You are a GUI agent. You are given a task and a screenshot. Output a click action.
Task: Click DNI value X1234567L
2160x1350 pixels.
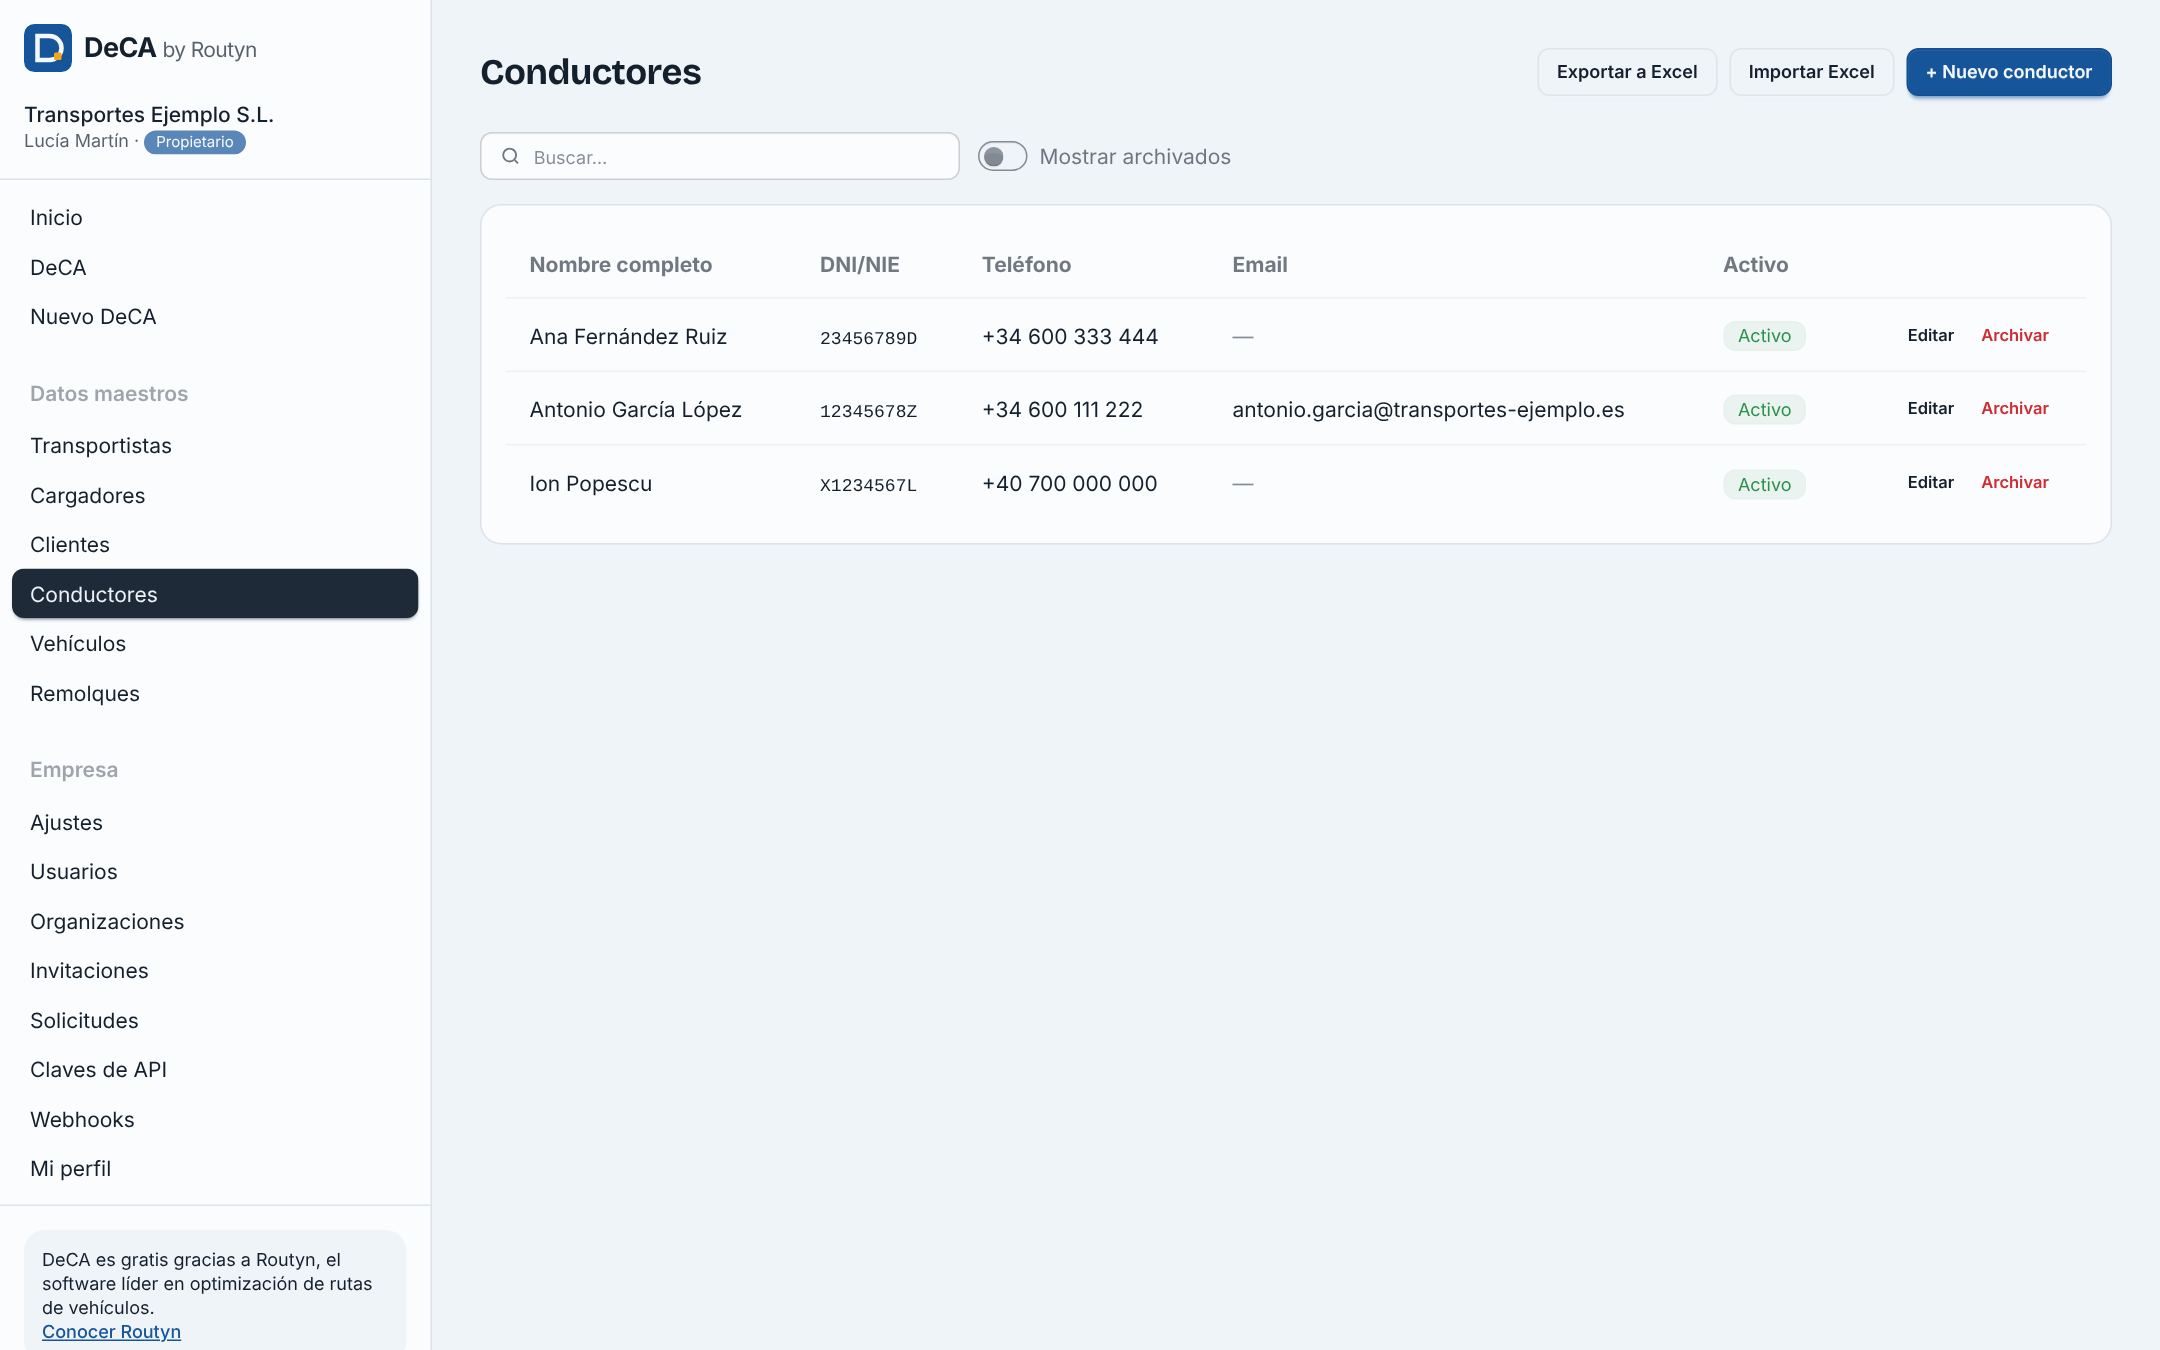pos(868,485)
